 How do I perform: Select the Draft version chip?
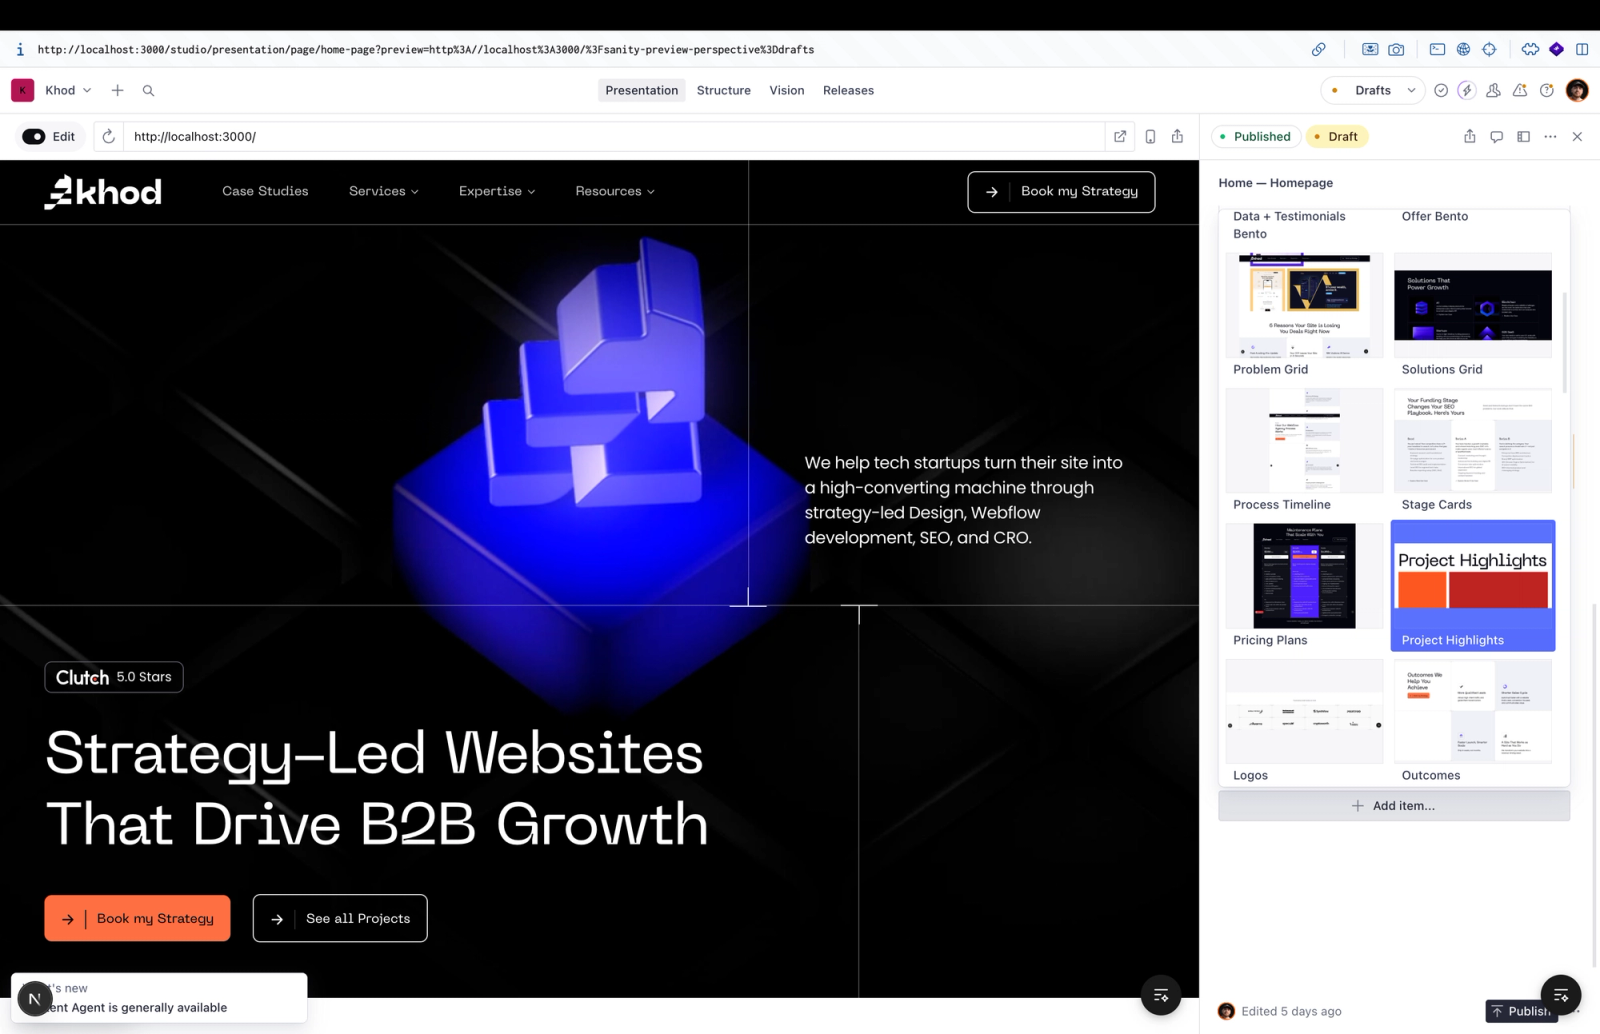(x=1336, y=136)
